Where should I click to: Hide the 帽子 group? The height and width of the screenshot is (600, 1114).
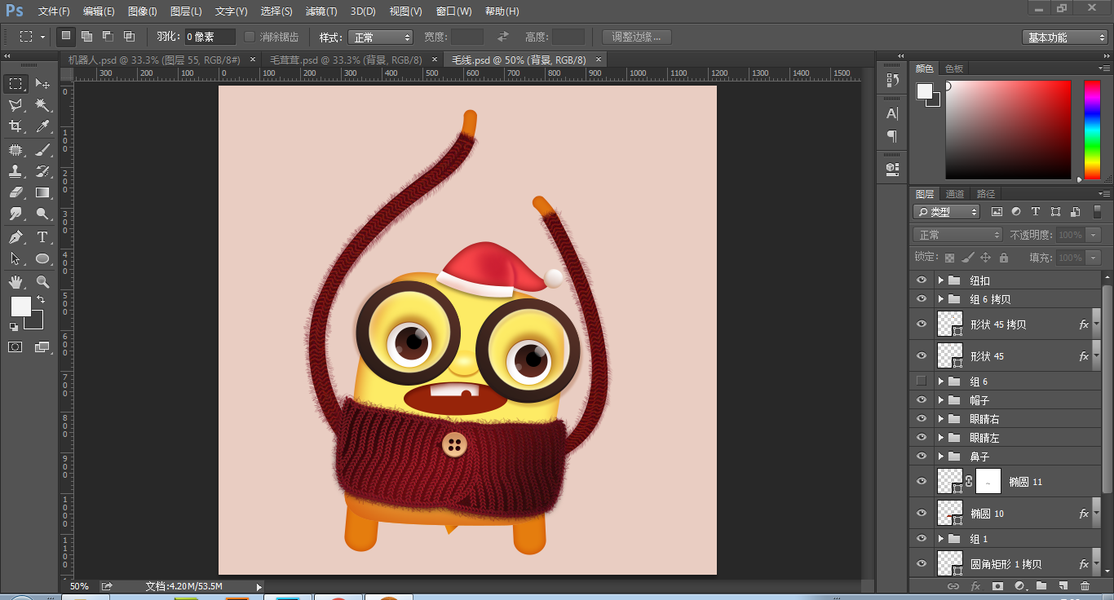[921, 400]
